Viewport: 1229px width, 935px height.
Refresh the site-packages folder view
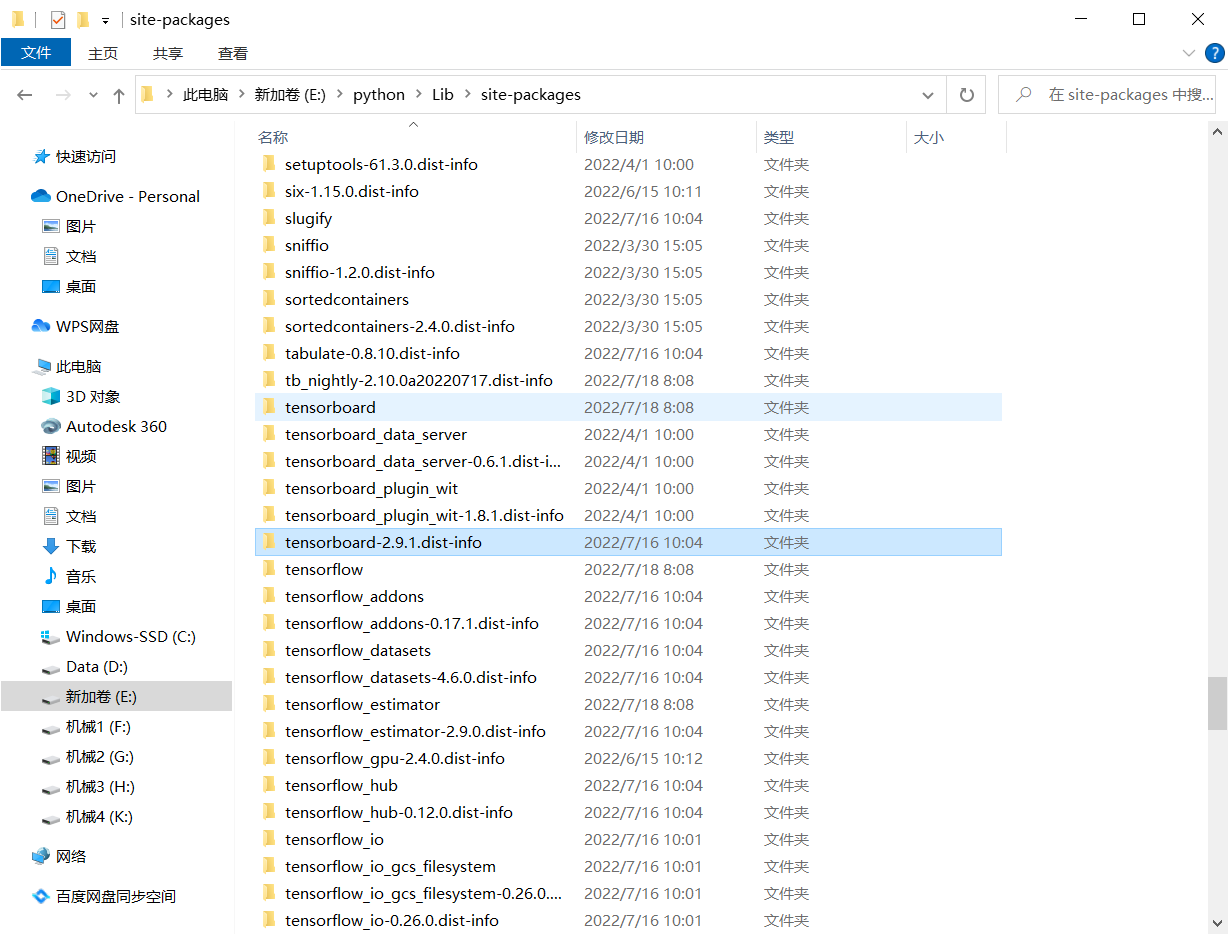[966, 95]
